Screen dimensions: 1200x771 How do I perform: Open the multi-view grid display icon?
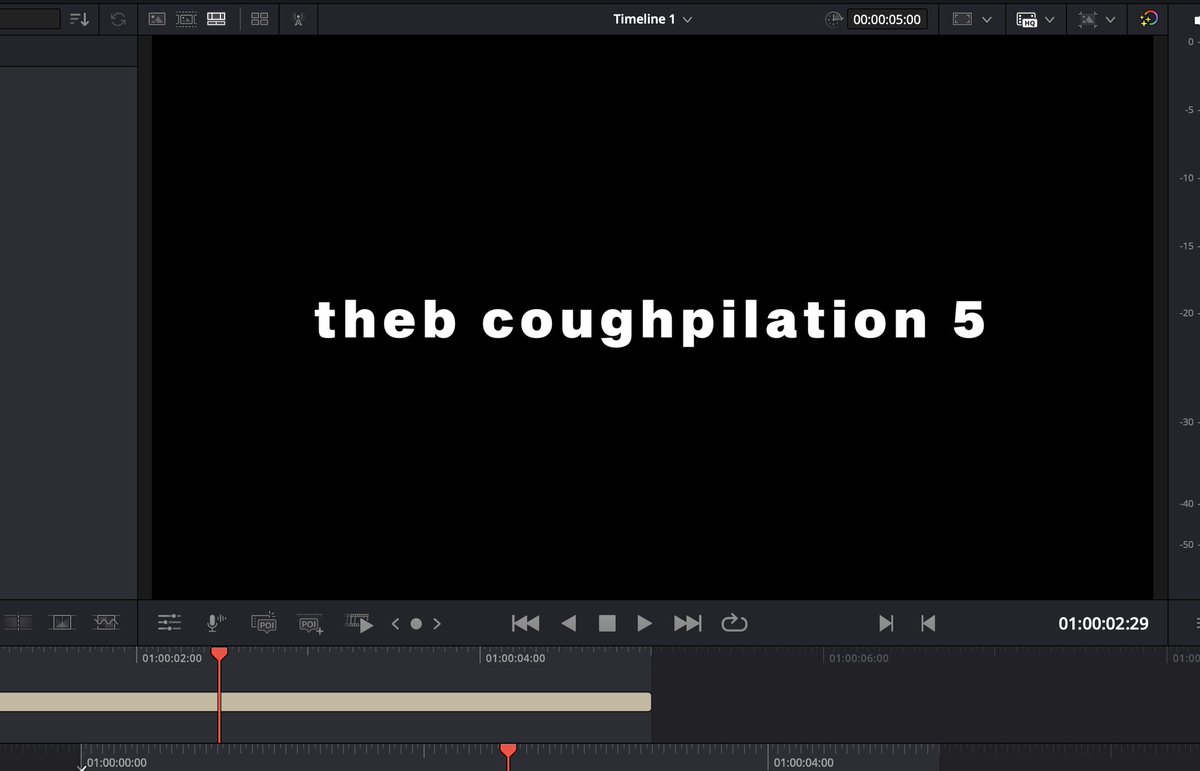[260, 19]
